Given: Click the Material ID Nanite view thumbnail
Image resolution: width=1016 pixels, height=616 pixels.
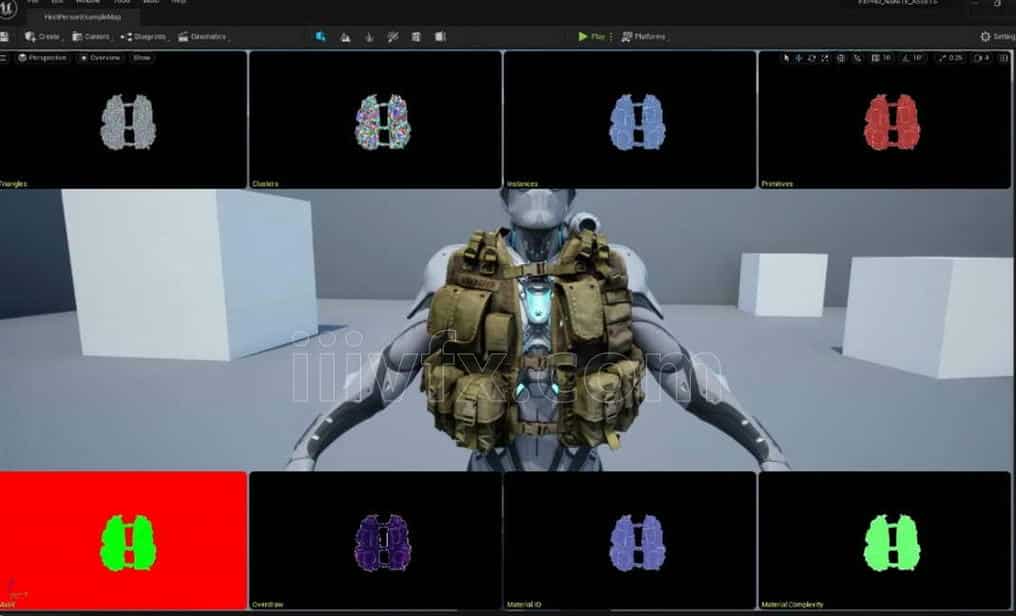Looking at the screenshot, I should click(630, 540).
